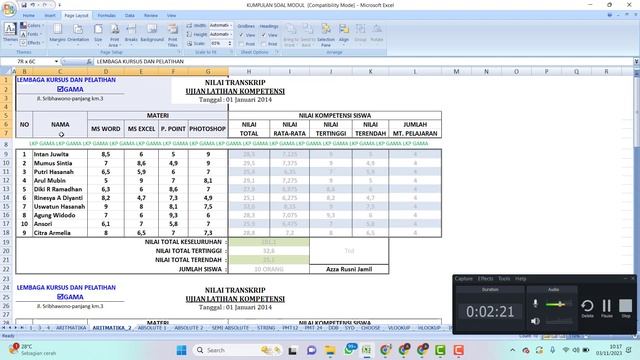Screen dimensions: 640x360
Task: Click the formula bar text field
Action: 363,62
